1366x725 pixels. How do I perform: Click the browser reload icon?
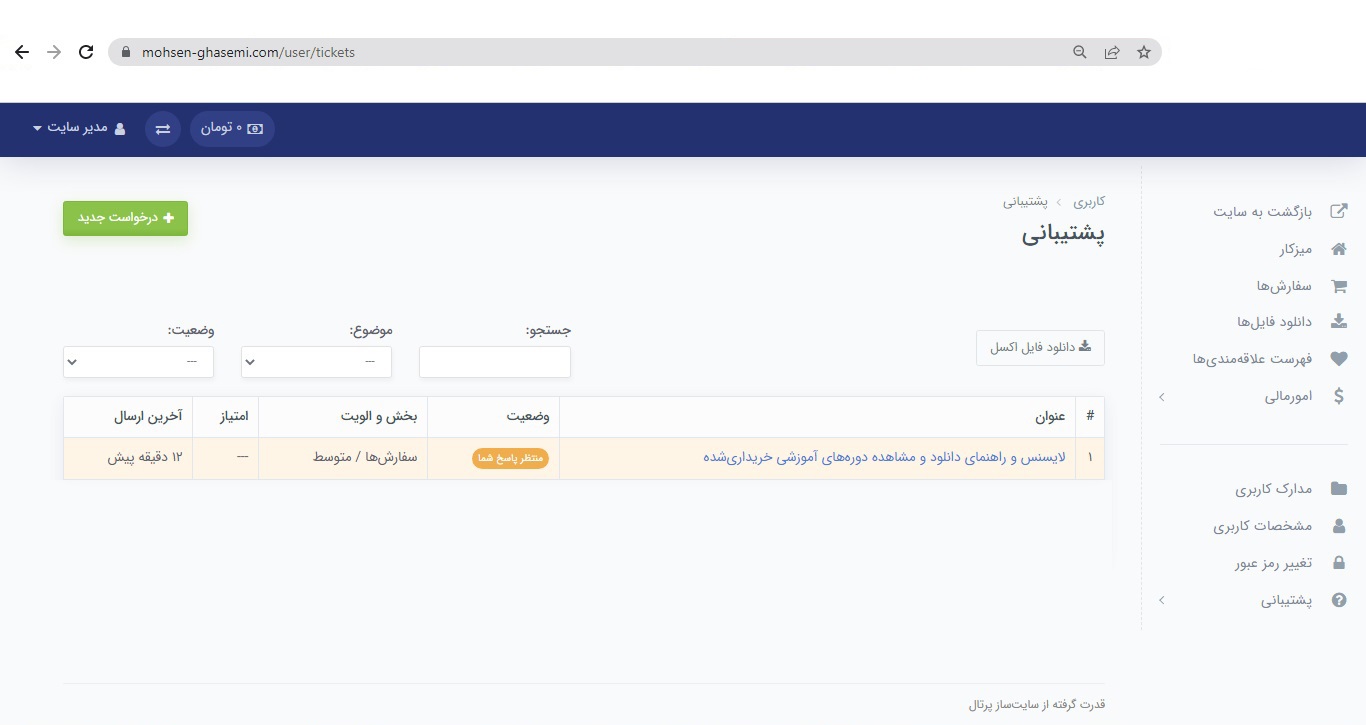tap(86, 52)
